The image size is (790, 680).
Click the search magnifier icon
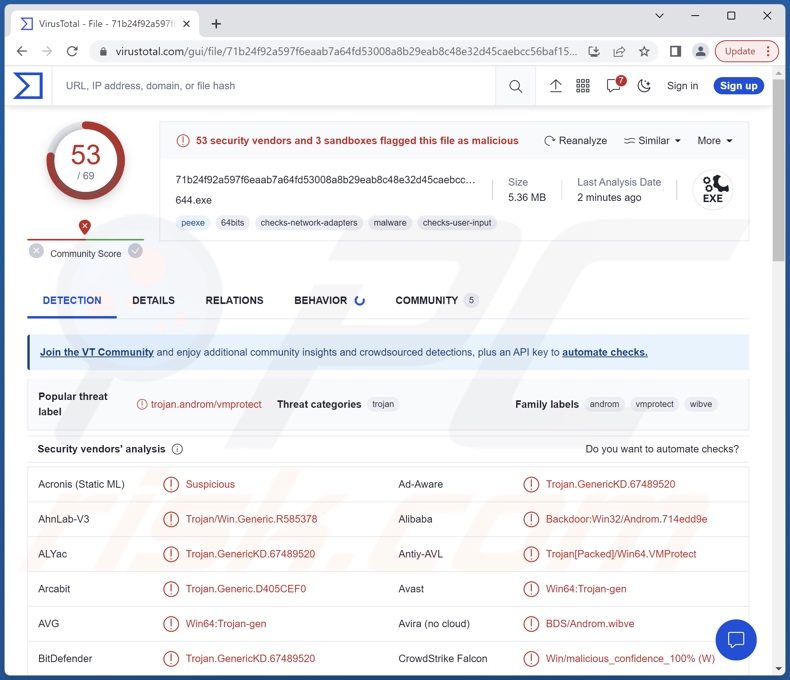coord(515,87)
